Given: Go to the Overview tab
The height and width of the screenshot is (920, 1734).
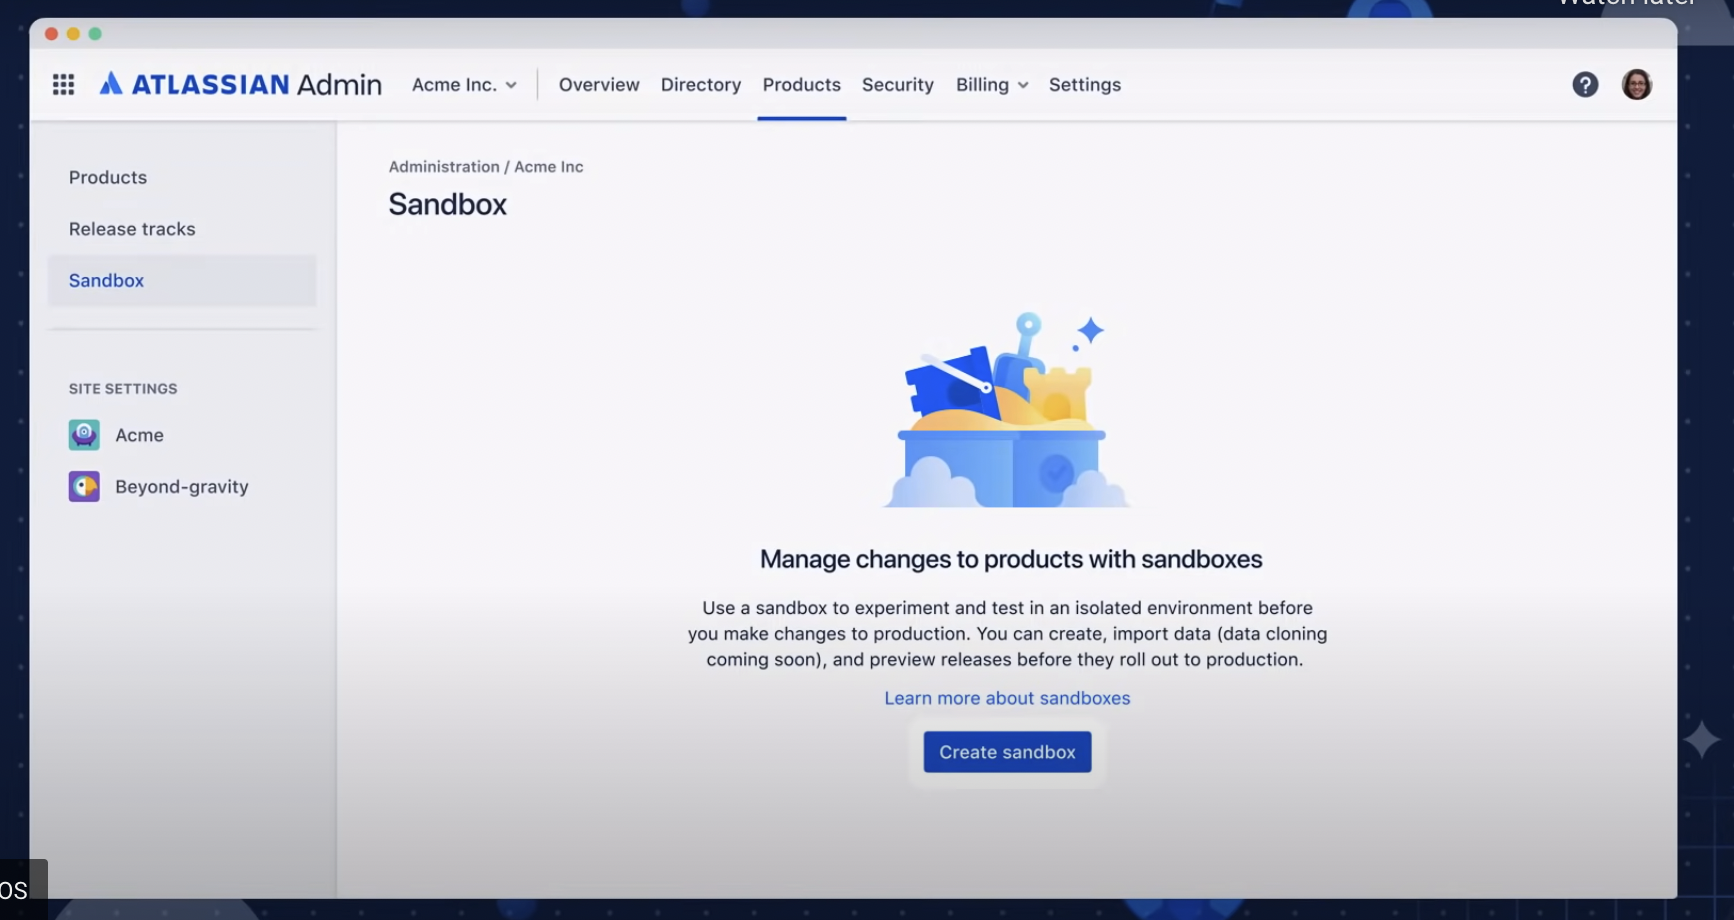Looking at the screenshot, I should pos(599,85).
